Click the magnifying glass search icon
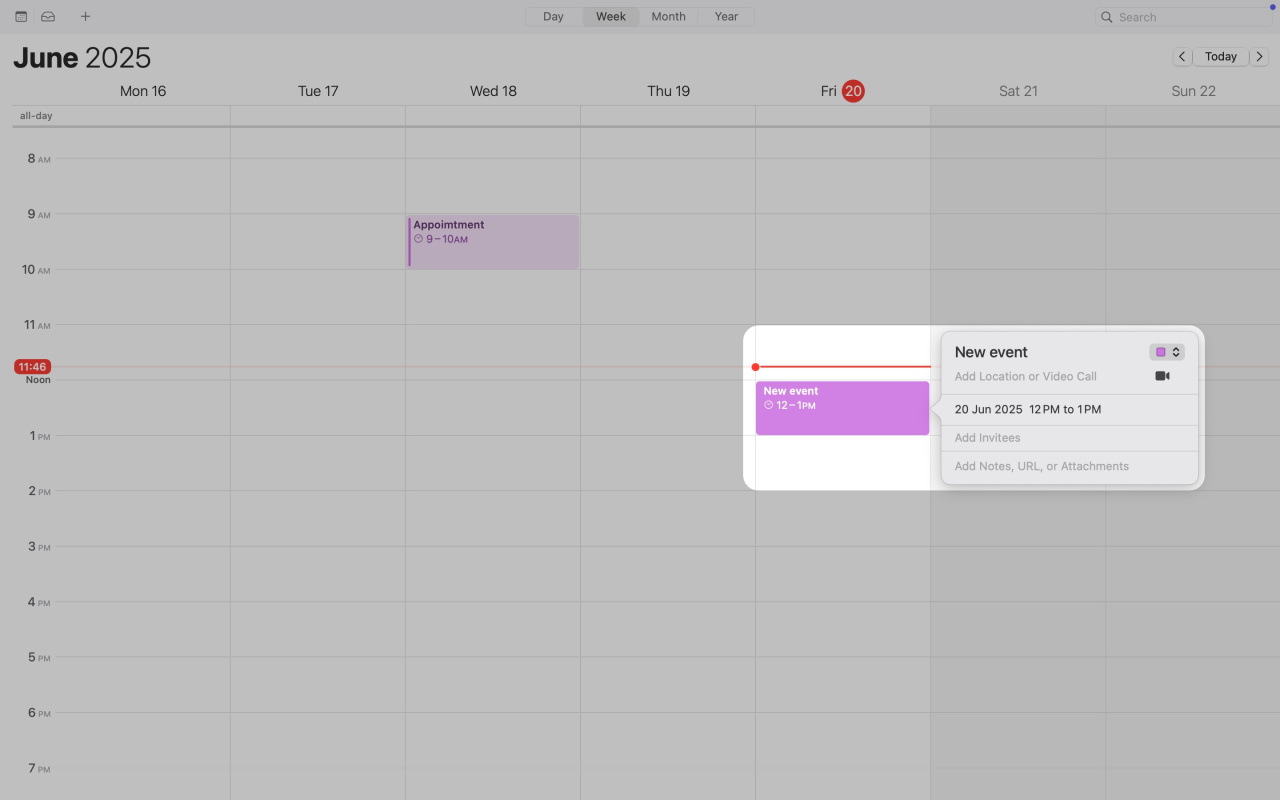This screenshot has width=1280, height=800. coord(1106,17)
